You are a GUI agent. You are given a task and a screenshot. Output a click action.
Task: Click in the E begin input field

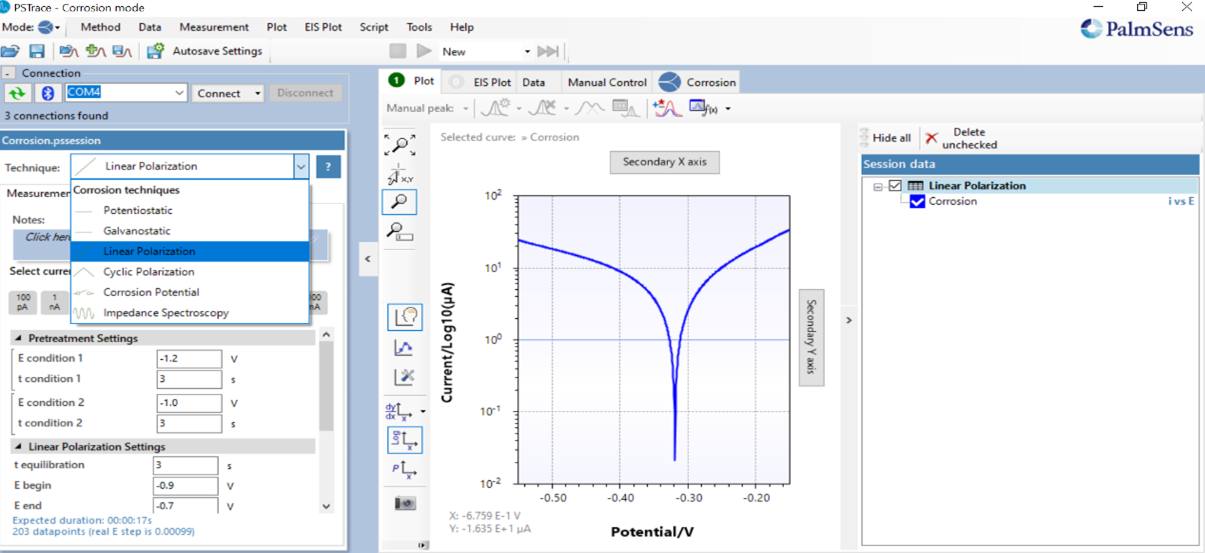click(x=185, y=486)
